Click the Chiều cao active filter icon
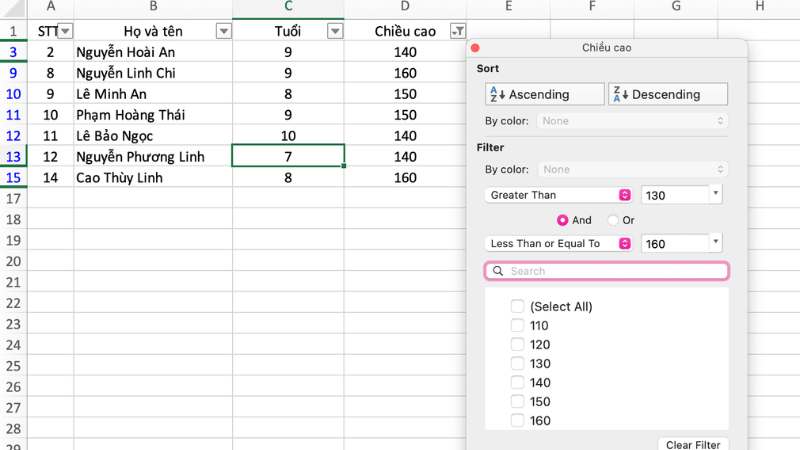 (458, 31)
